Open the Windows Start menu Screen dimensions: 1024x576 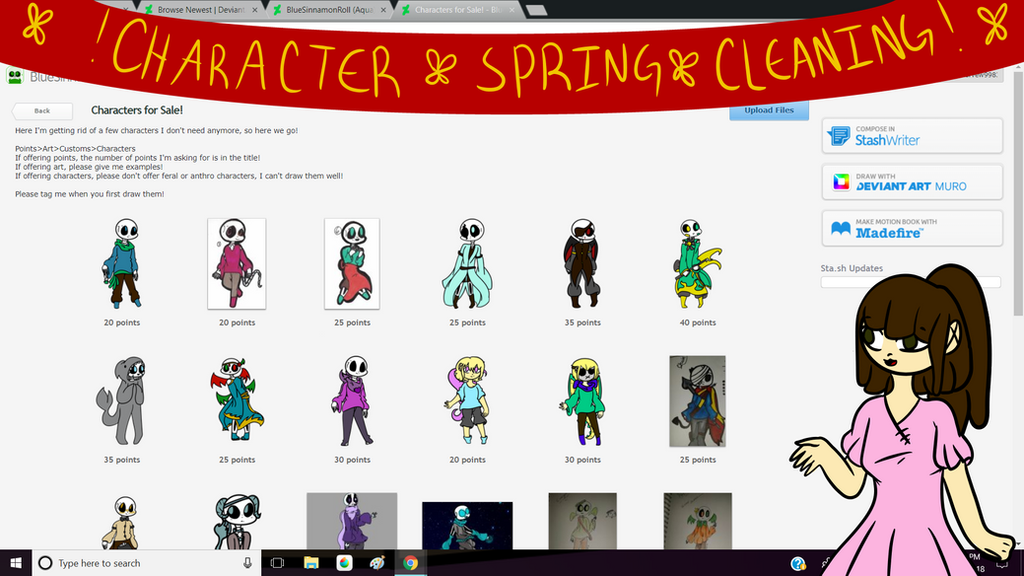16,563
